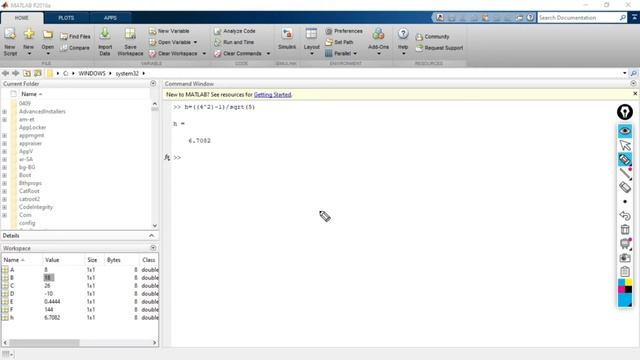Click the help question mark in quick access toolbar
640x360 pixels.
(530, 18)
